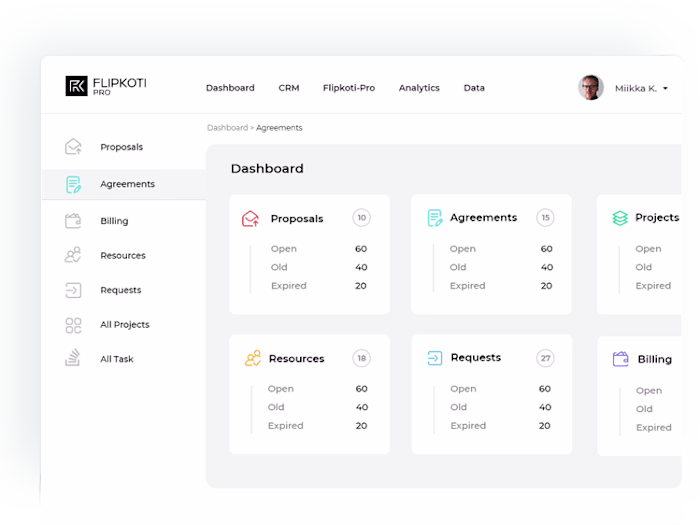Click the Requests count badge showing 27
700x525 pixels.
(x=545, y=358)
